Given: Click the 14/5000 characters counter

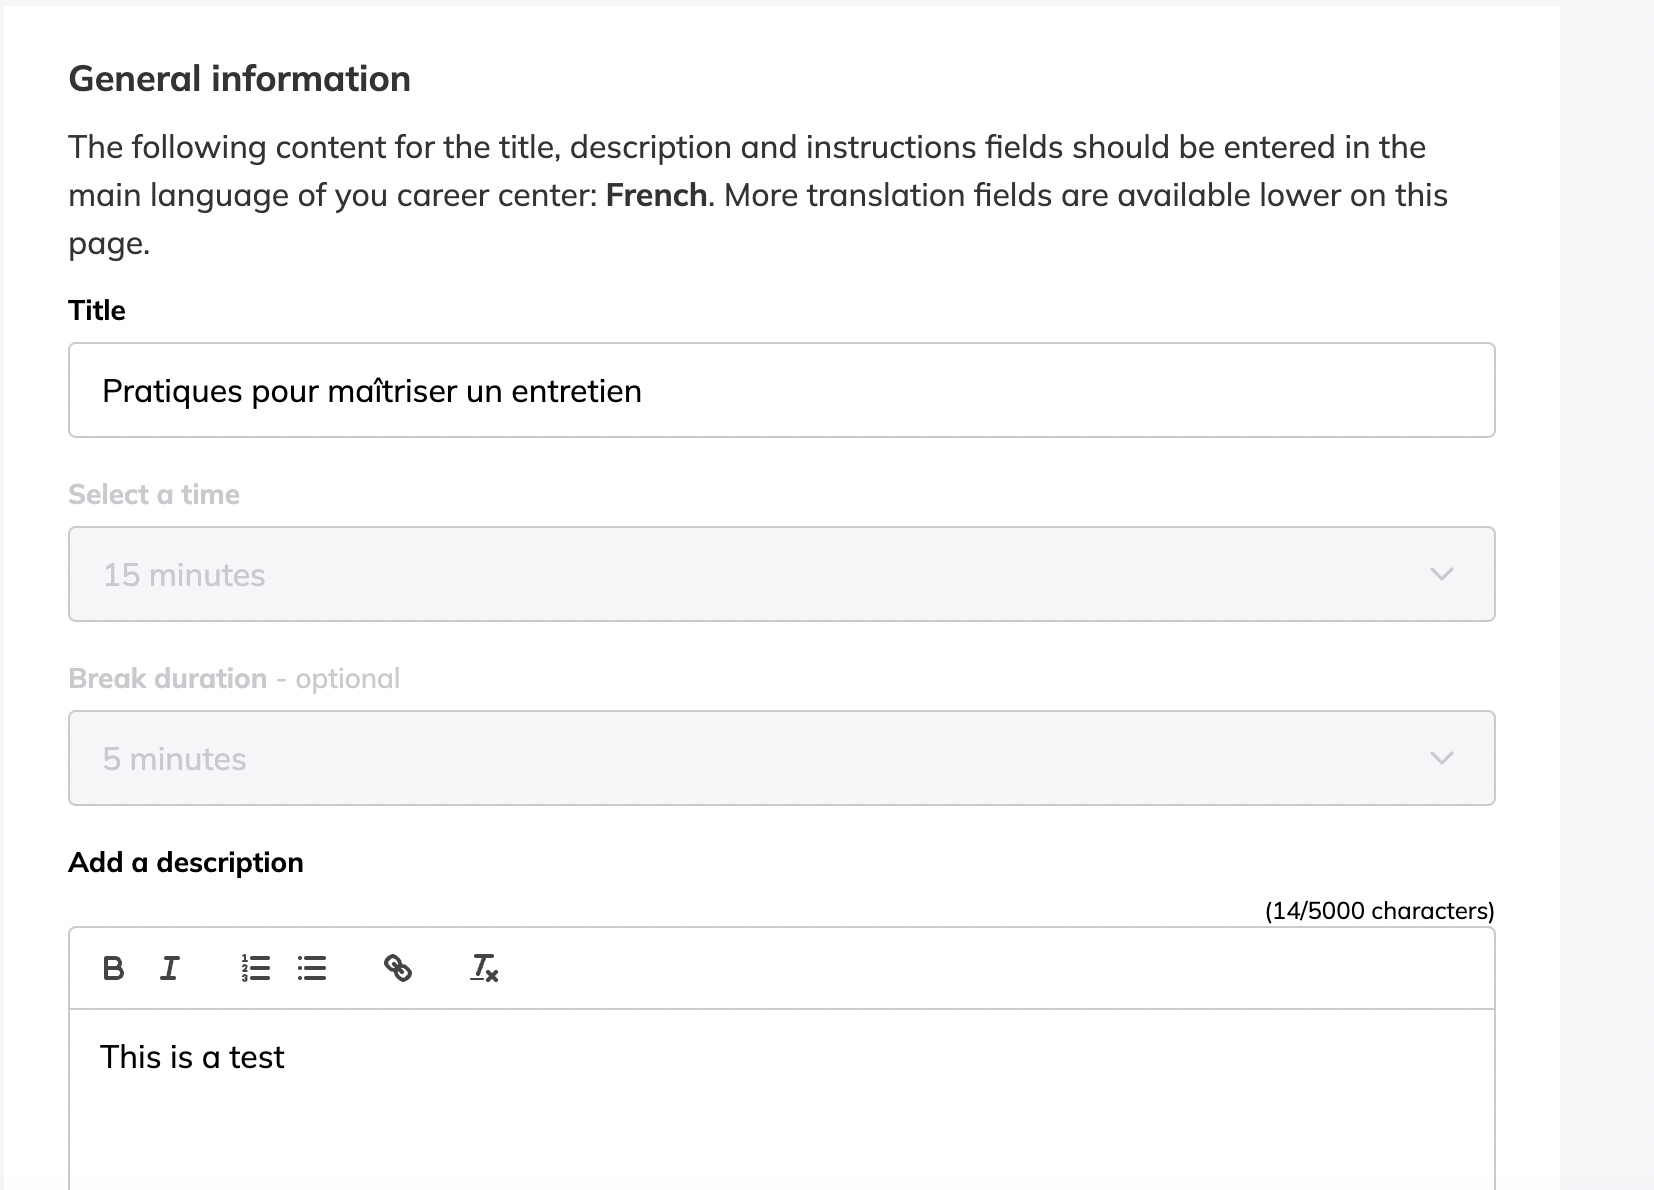Looking at the screenshot, I should tap(1379, 911).
